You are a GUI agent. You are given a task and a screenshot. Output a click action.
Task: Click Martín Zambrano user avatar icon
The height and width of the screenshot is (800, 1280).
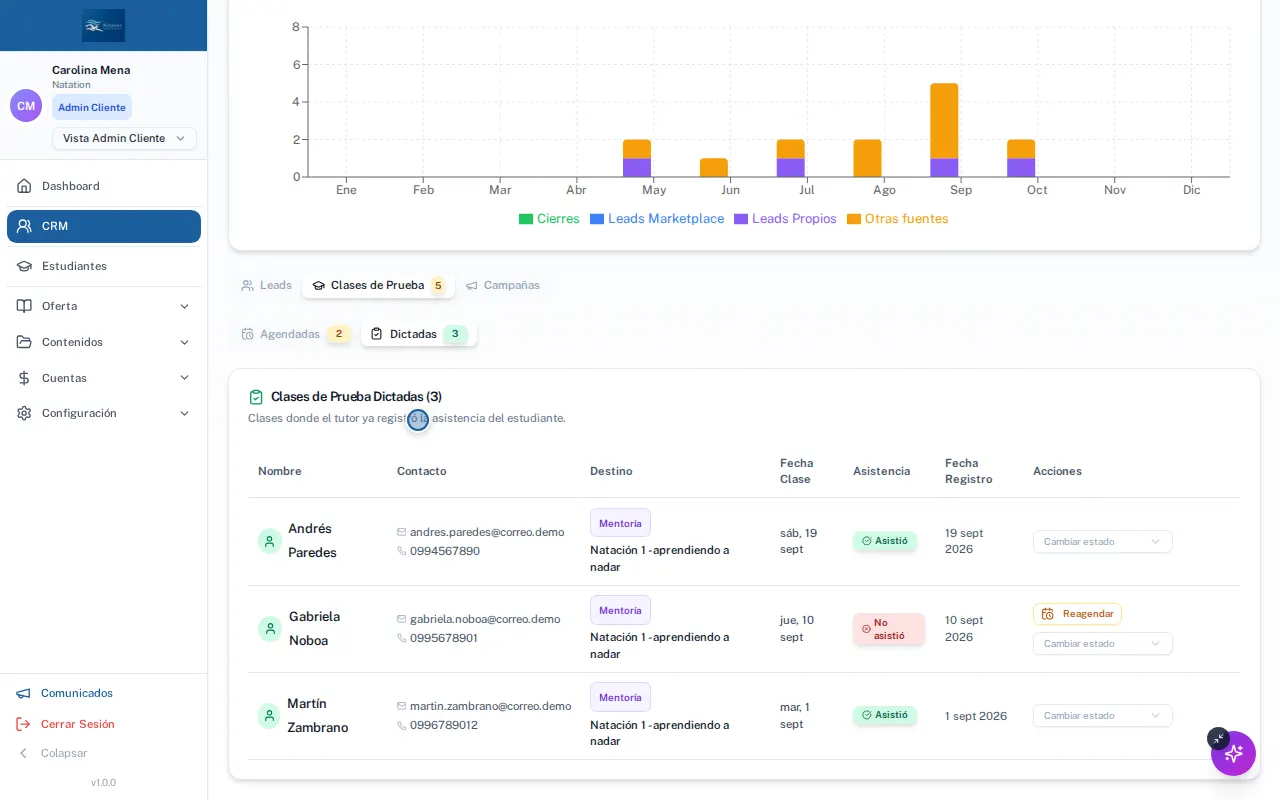click(x=270, y=716)
